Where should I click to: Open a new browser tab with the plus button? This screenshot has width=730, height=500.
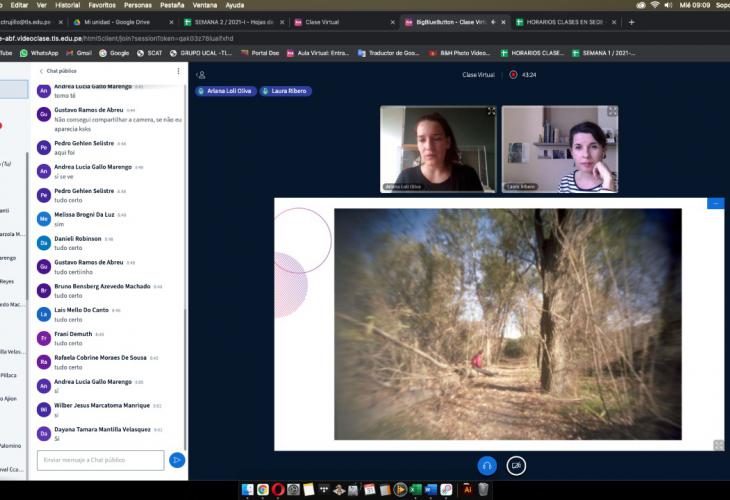[631, 22]
